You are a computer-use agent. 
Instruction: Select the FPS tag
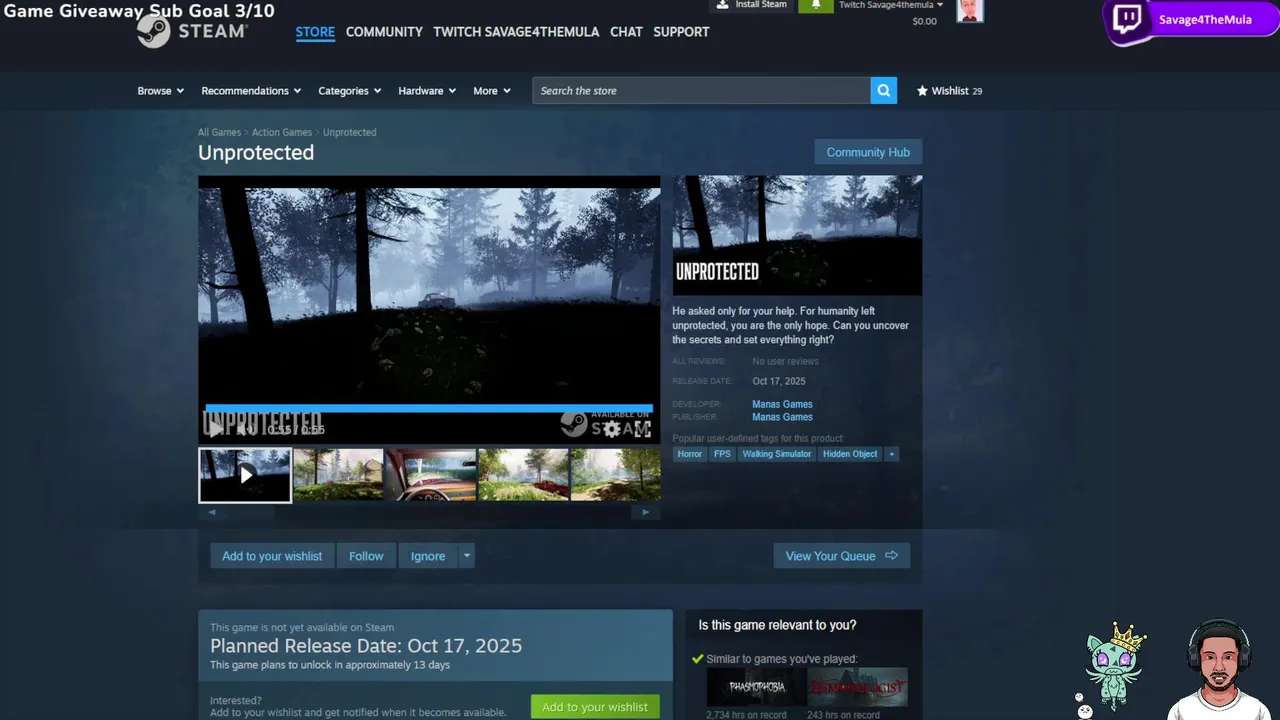point(722,454)
